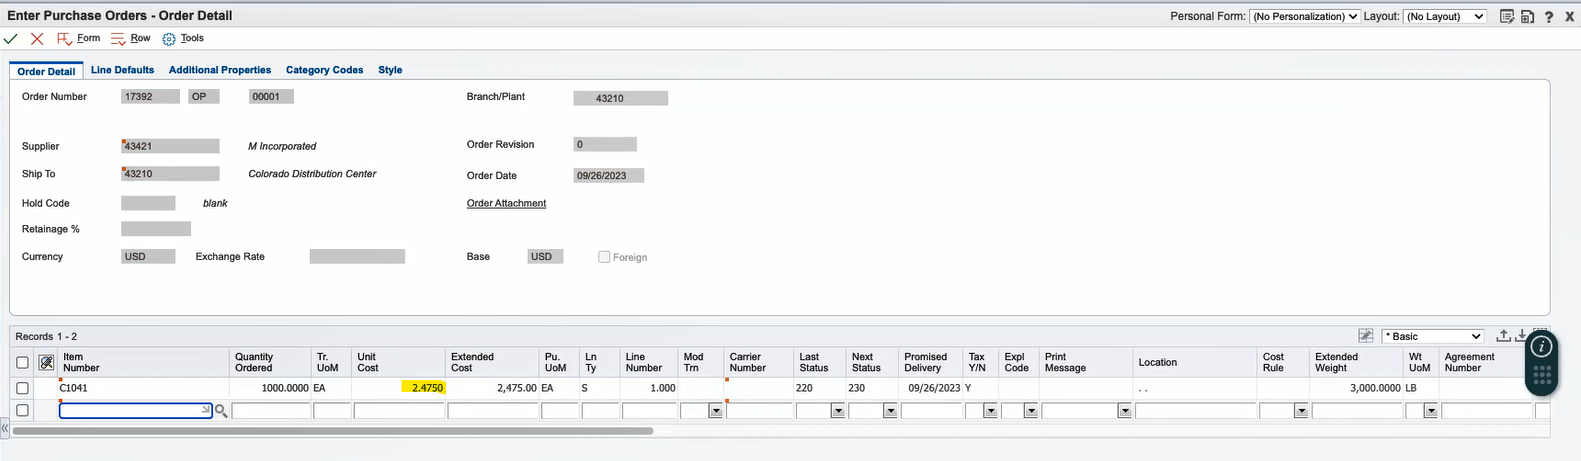The height and width of the screenshot is (461, 1581).
Task: Click the Exchange Rate field
Action: (357, 257)
